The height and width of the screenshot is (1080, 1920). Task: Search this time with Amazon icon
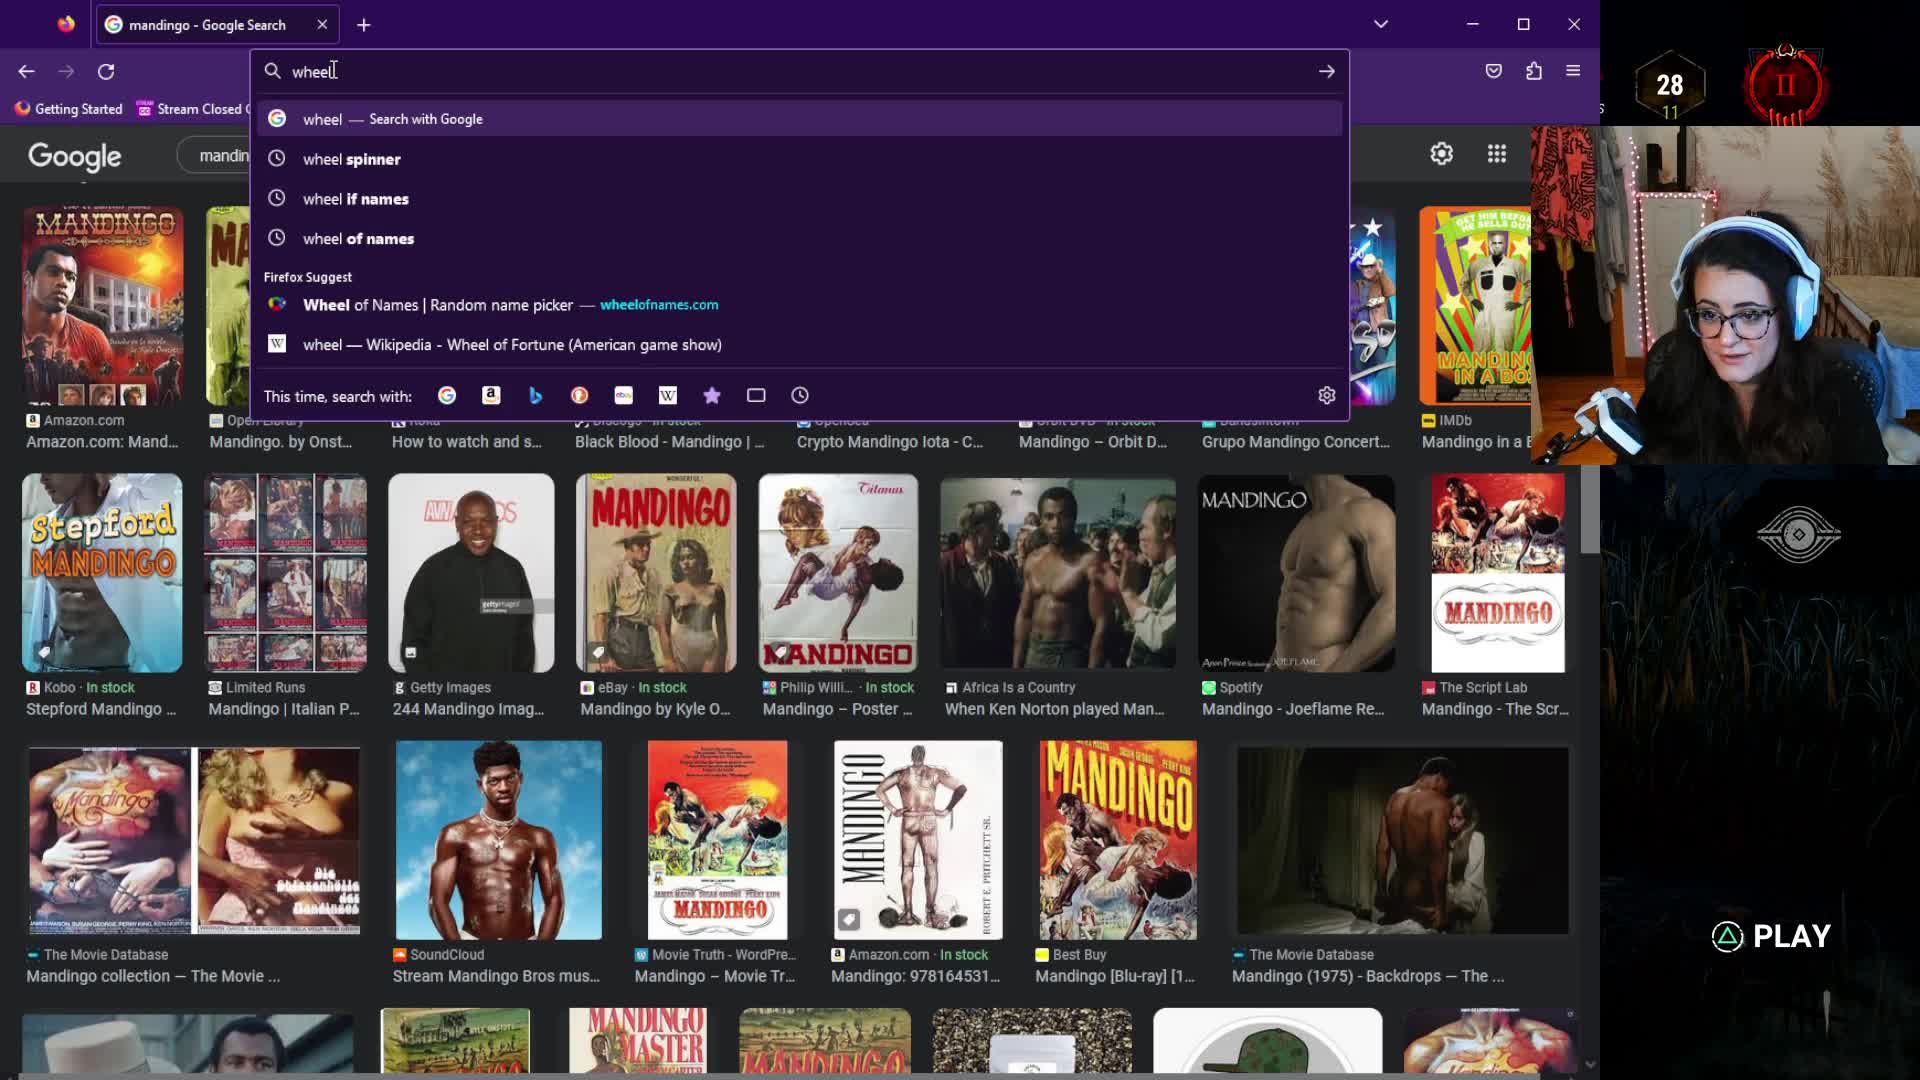[491, 396]
